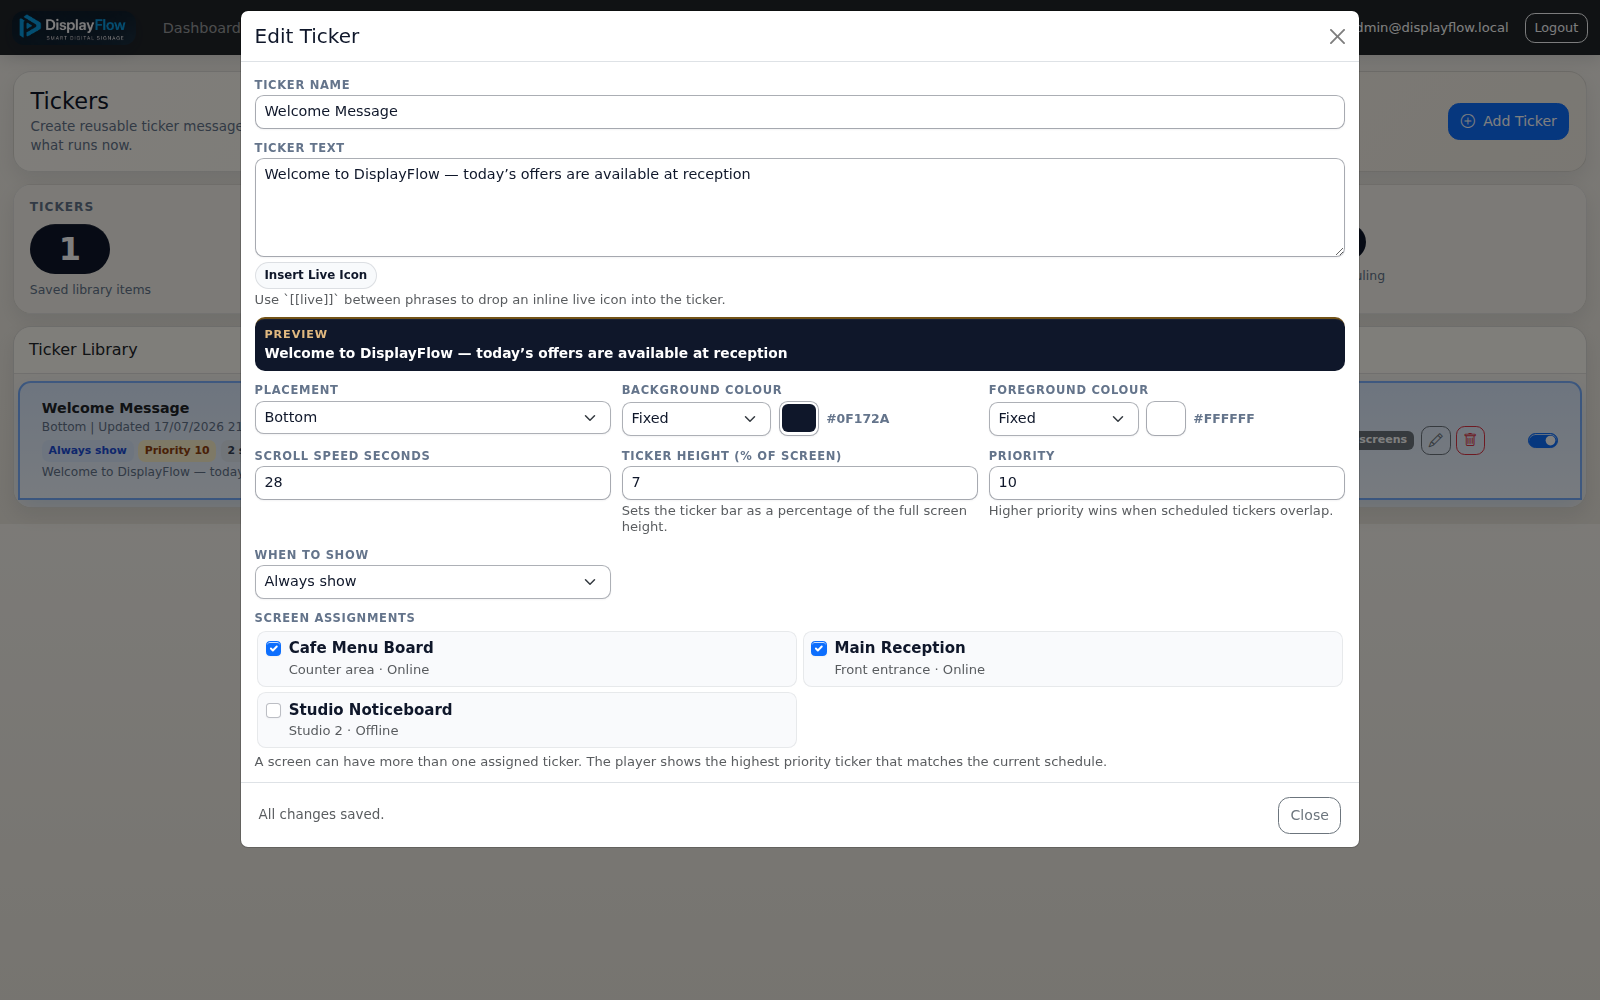Open the When to Show dropdown

coord(432,582)
